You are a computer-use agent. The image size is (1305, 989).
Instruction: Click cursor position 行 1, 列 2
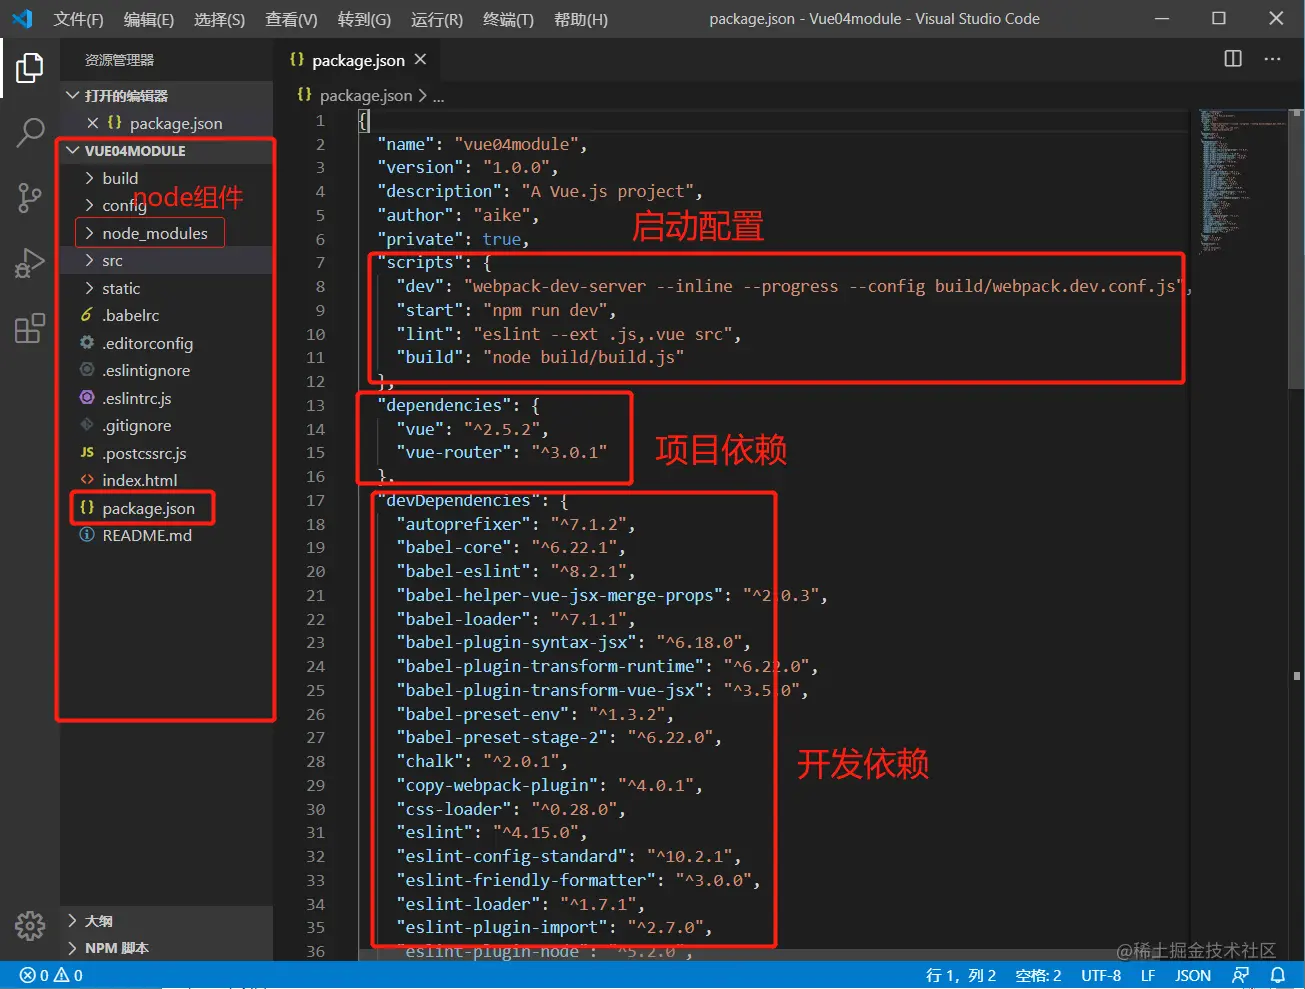(960, 975)
